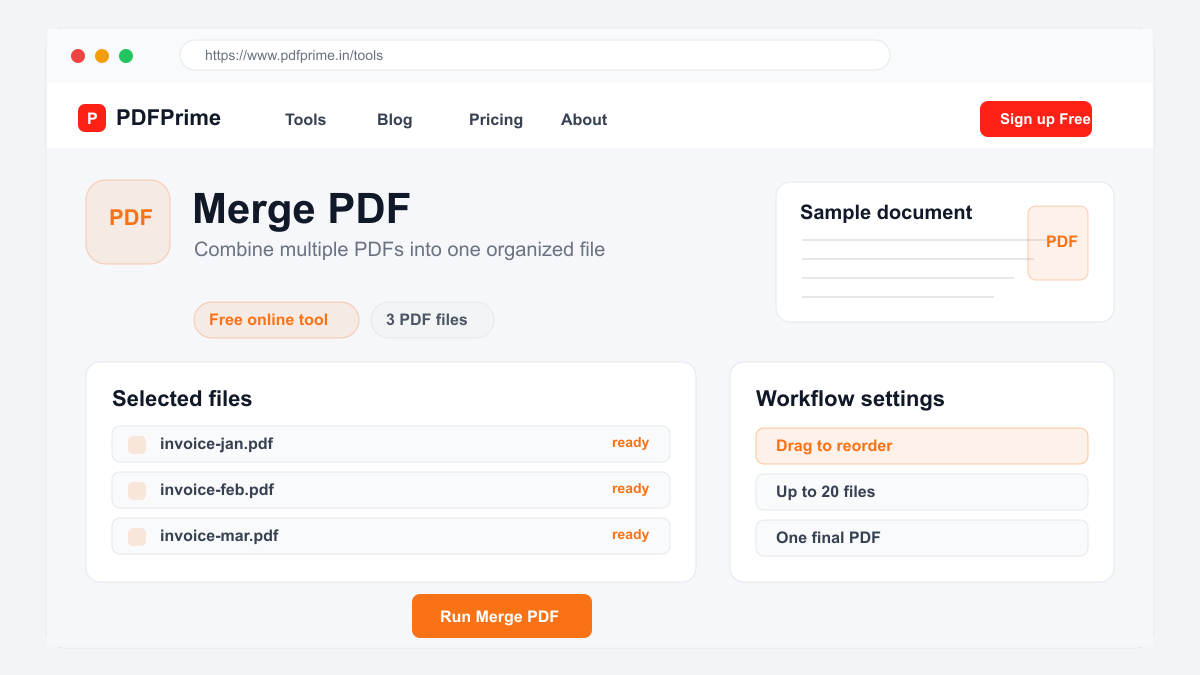Click the large PDF tool icon beside Merge PDF
The width and height of the screenshot is (1200, 675).
pyautogui.click(x=128, y=222)
